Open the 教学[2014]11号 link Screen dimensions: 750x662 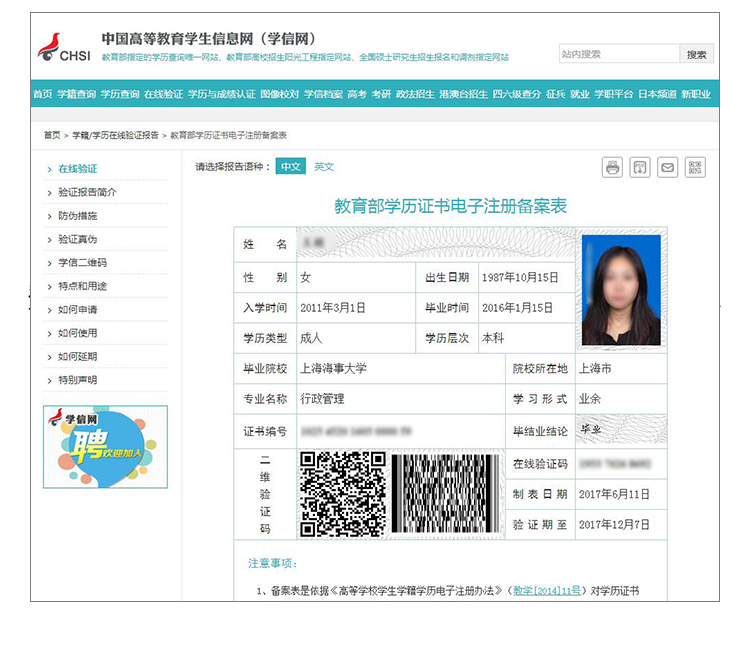click(x=546, y=590)
